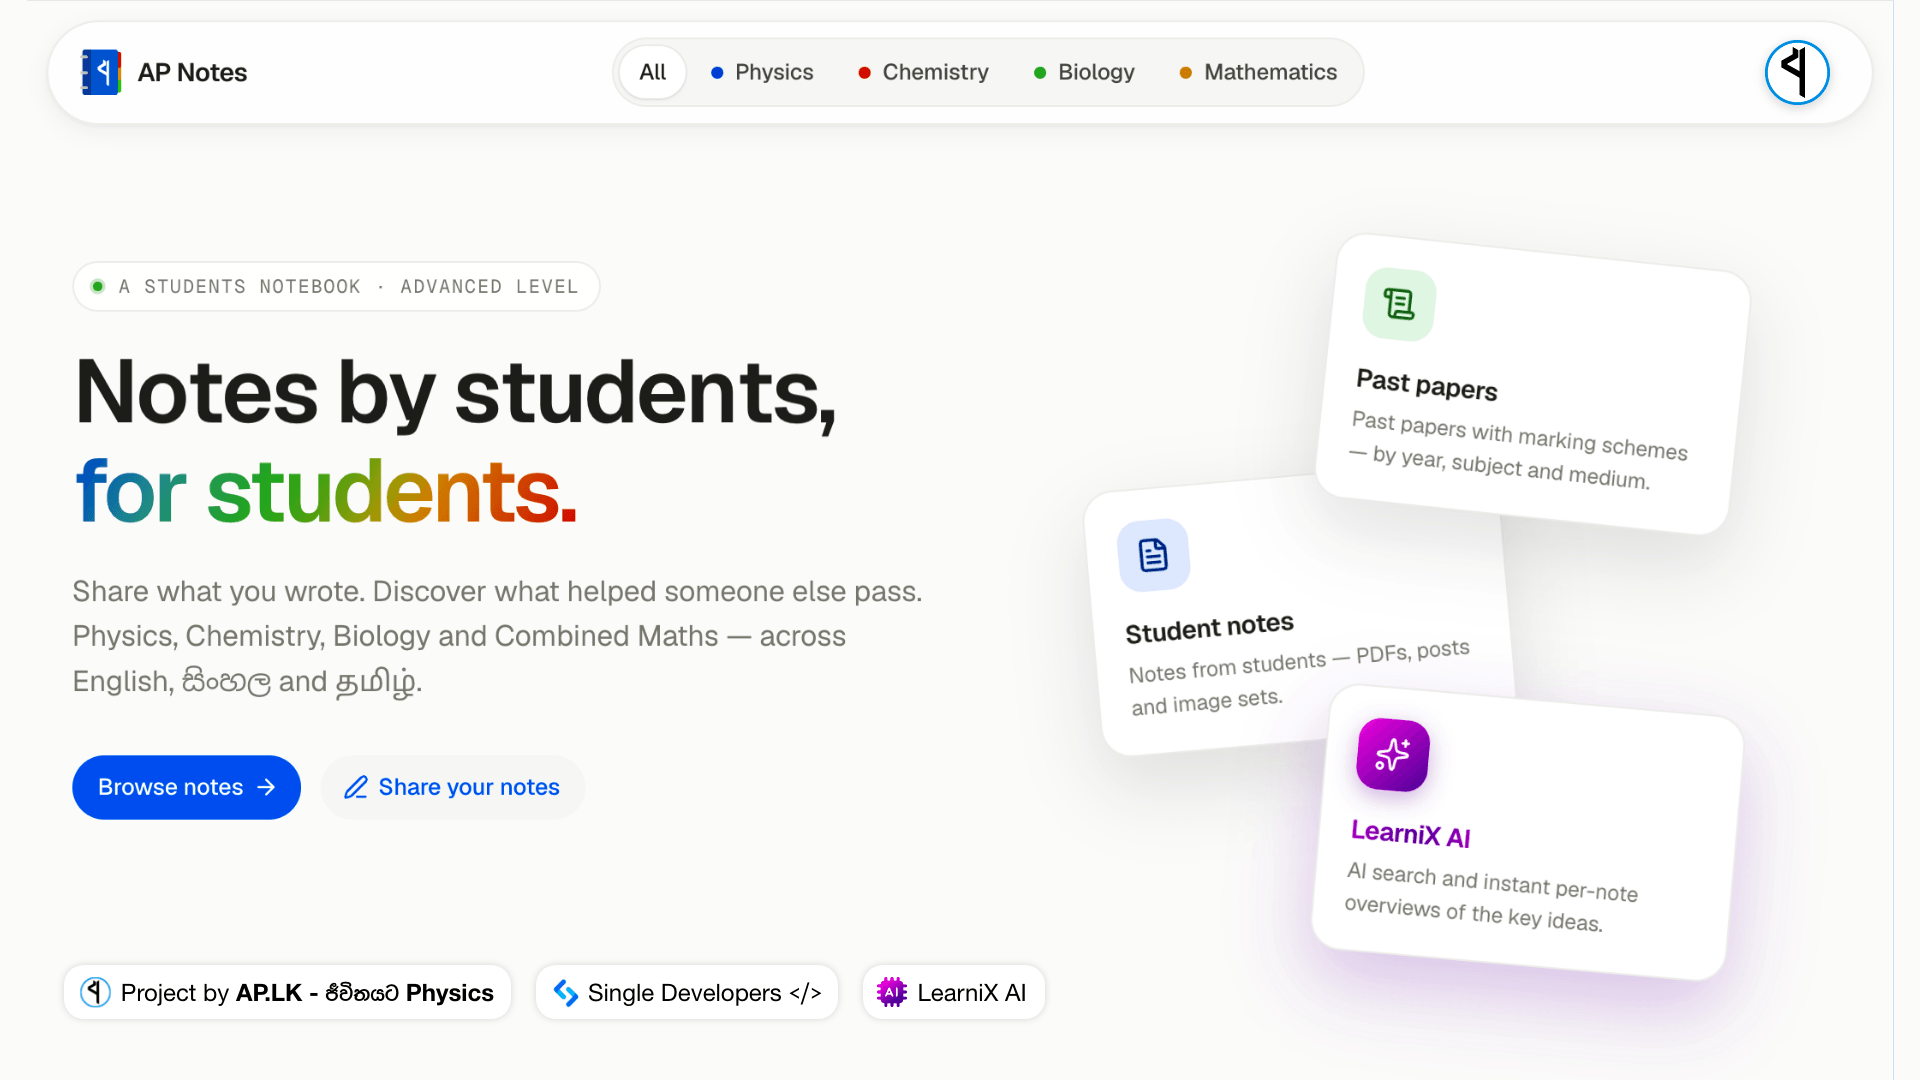This screenshot has height=1080, width=1920.
Task: Open the LearniX AI footer badge
Action: pyautogui.click(x=953, y=992)
